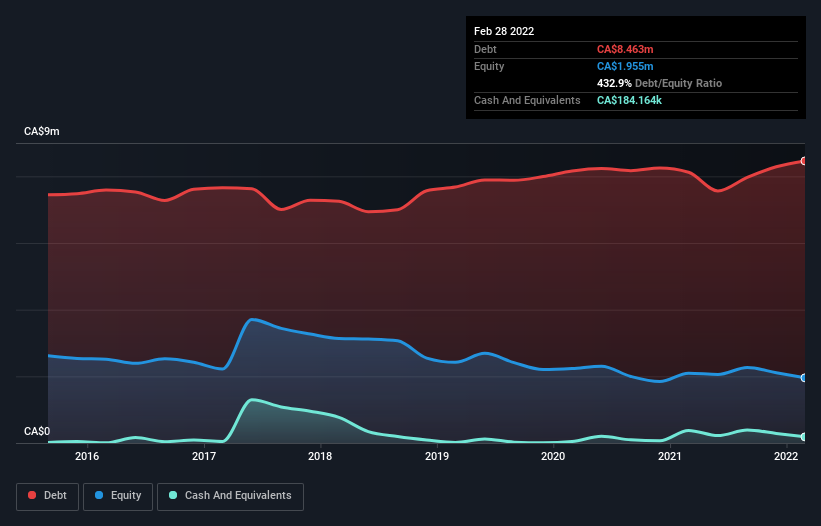Toggle the Debt legend button
Image resolution: width=821 pixels, height=526 pixels.
click(x=48, y=496)
